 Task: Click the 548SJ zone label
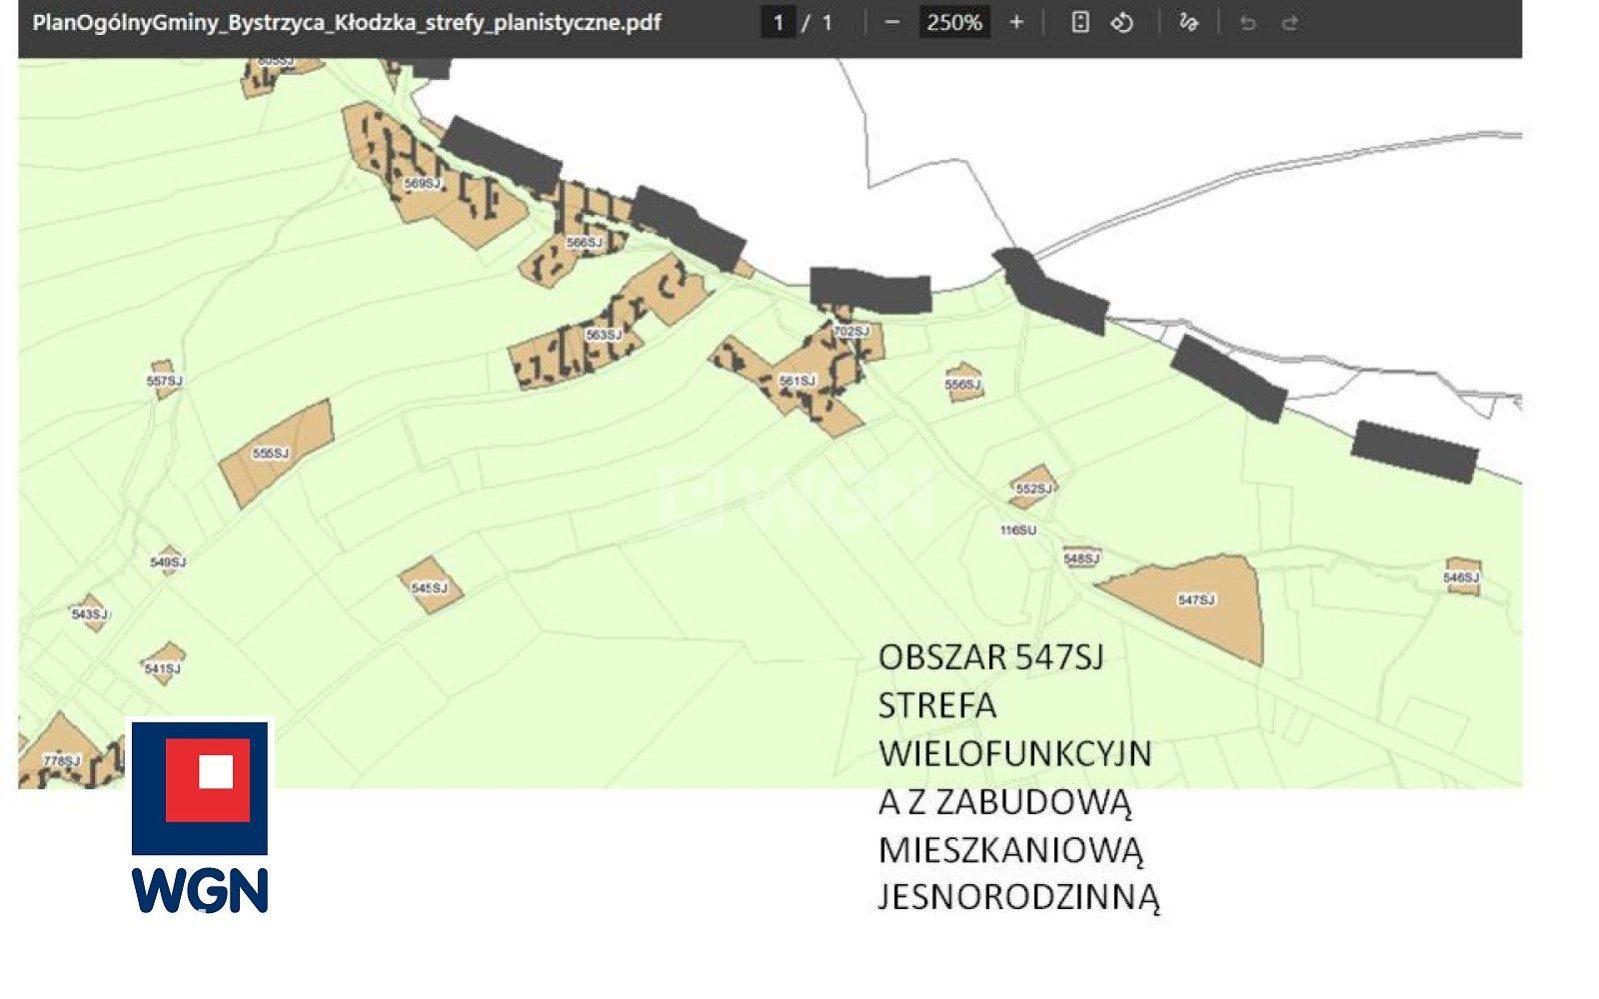[1081, 559]
